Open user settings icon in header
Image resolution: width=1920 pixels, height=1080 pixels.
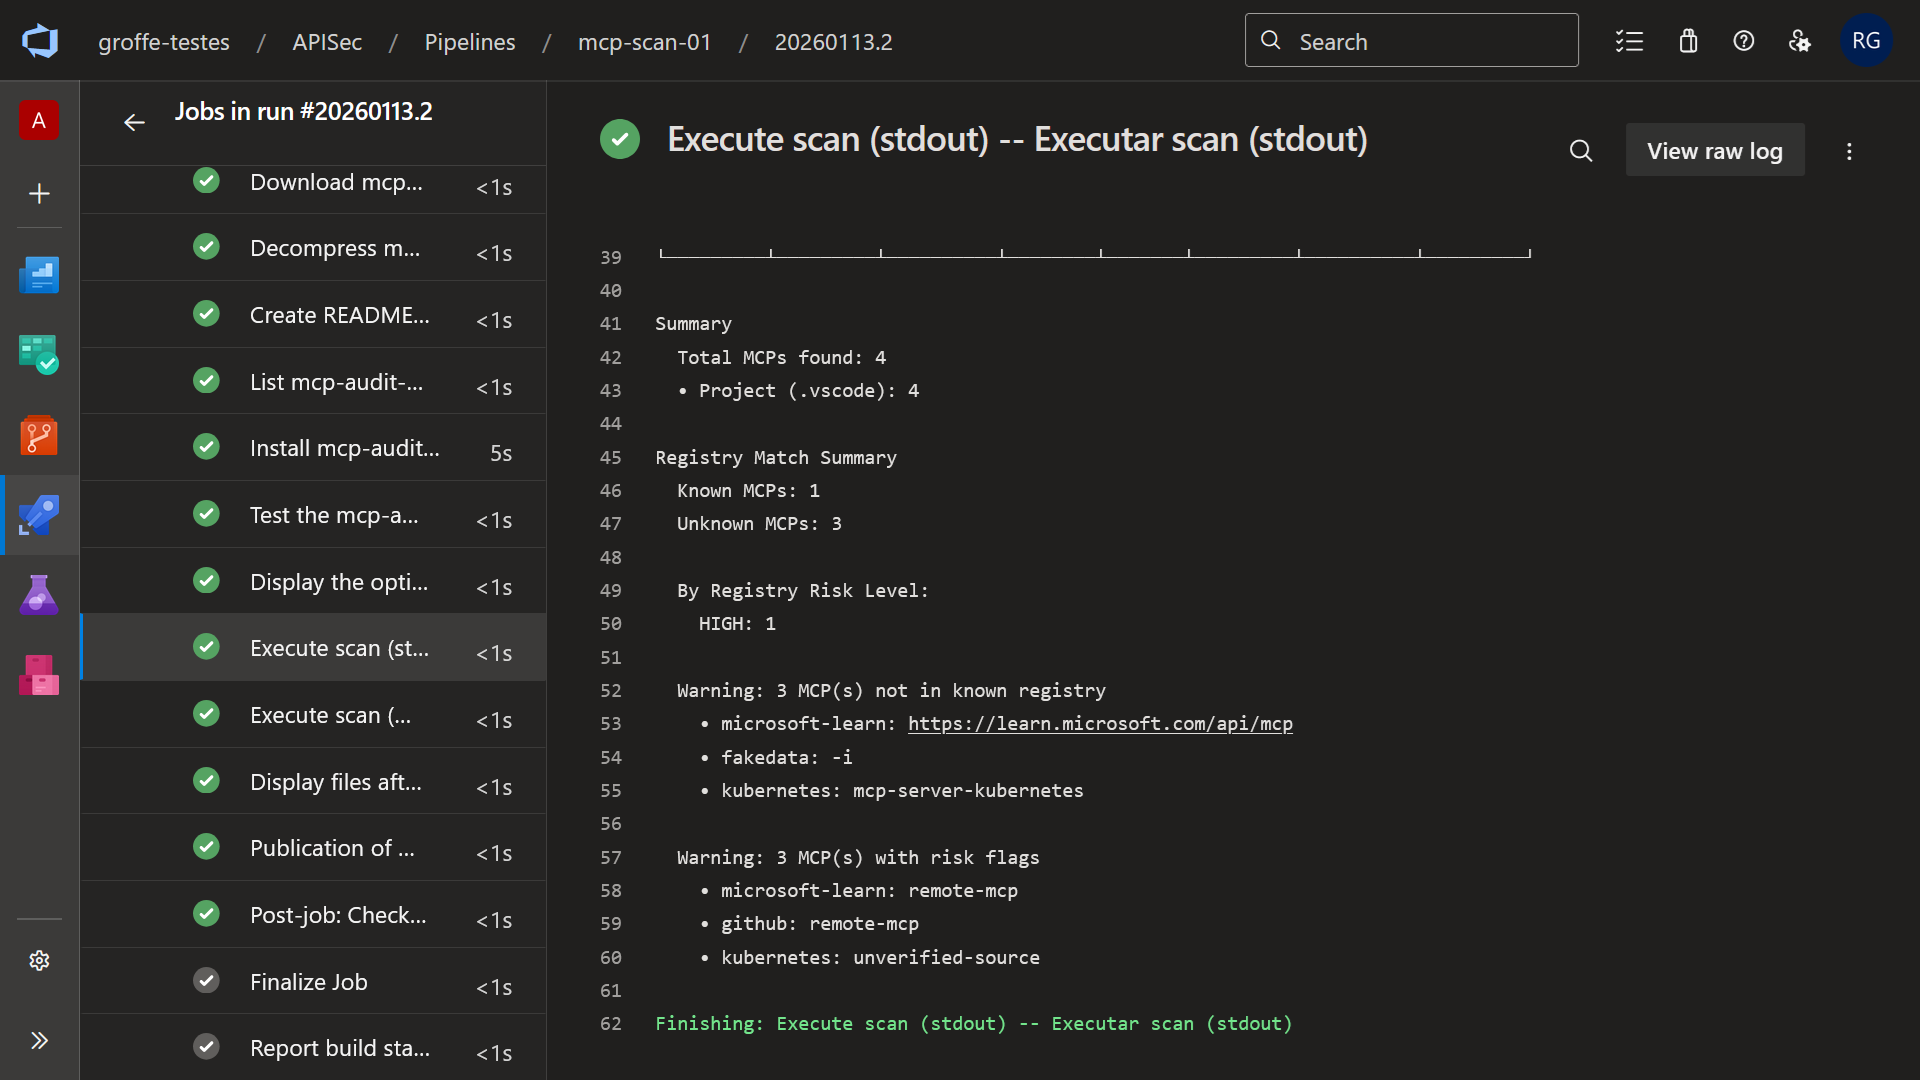click(x=1800, y=41)
